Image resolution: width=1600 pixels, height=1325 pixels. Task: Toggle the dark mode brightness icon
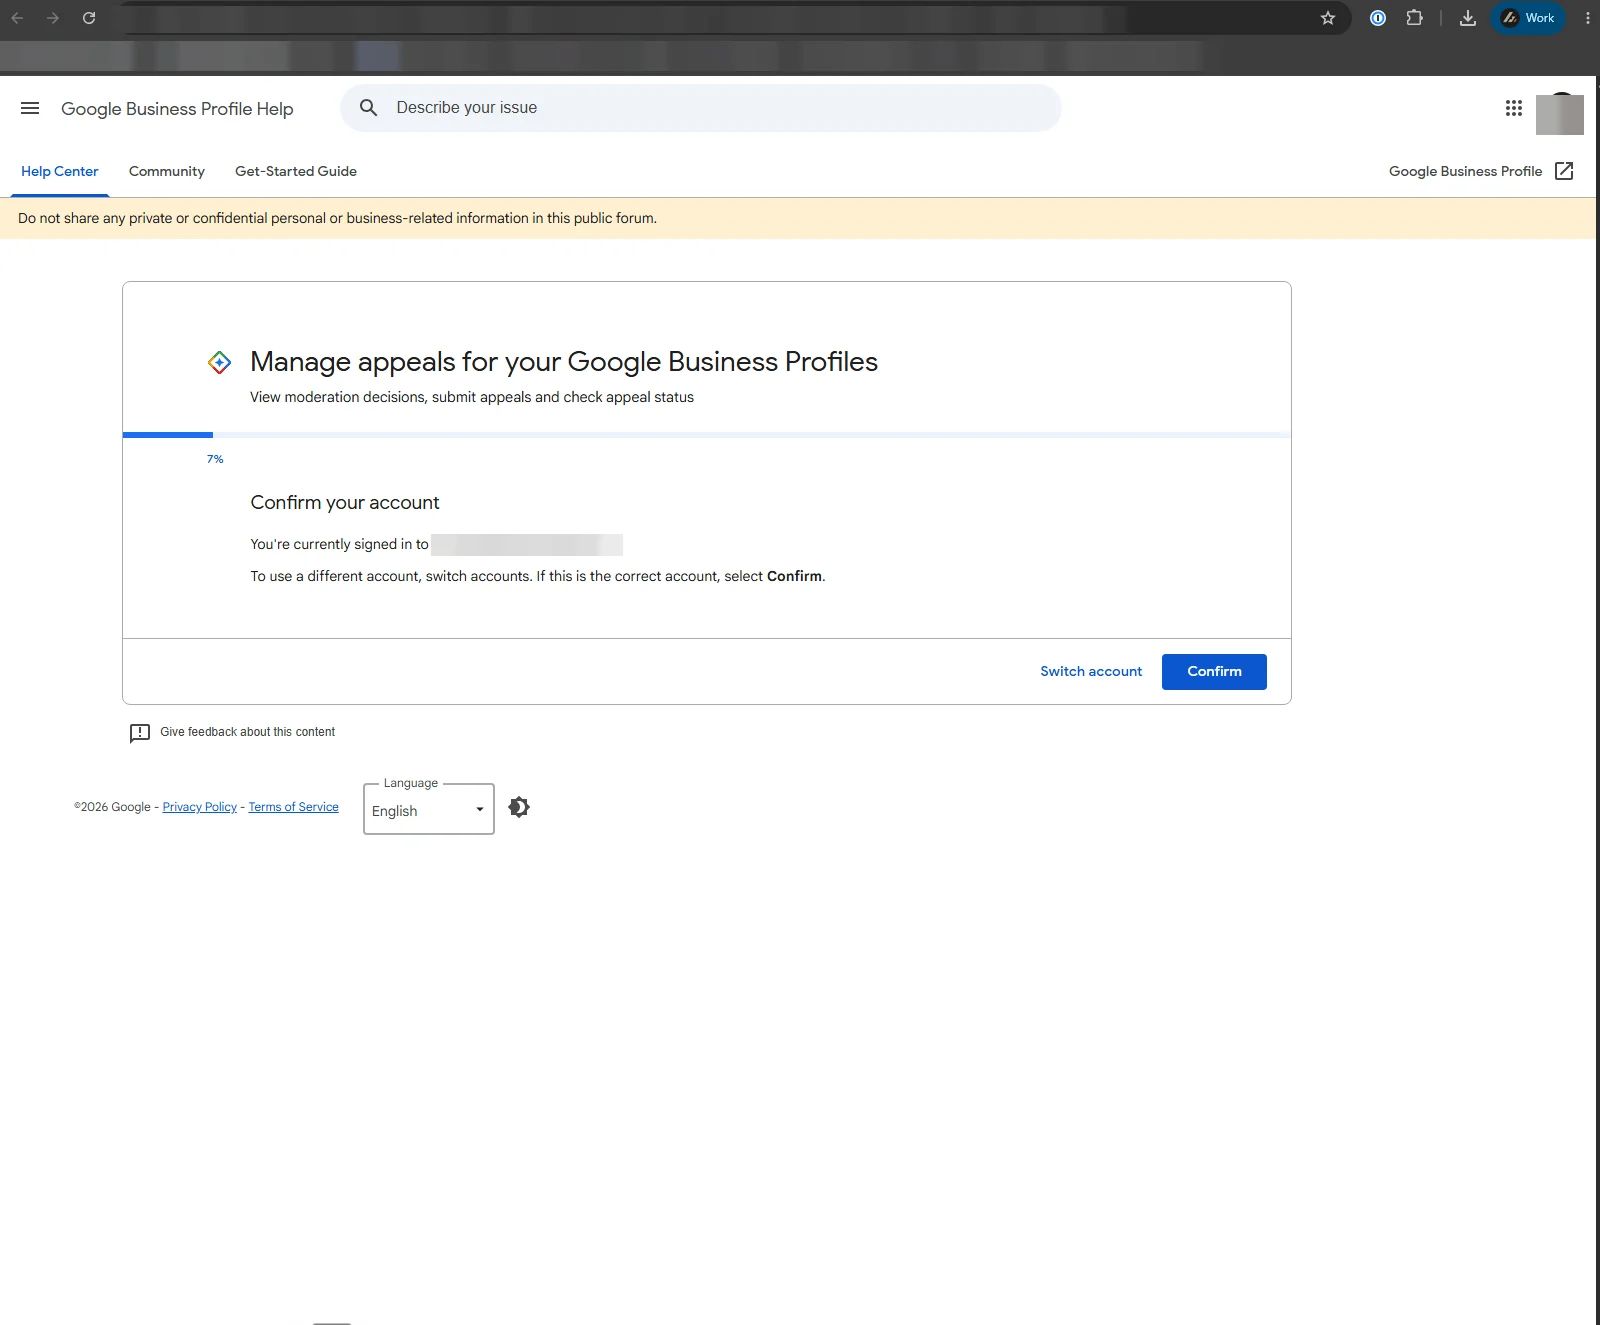[519, 807]
